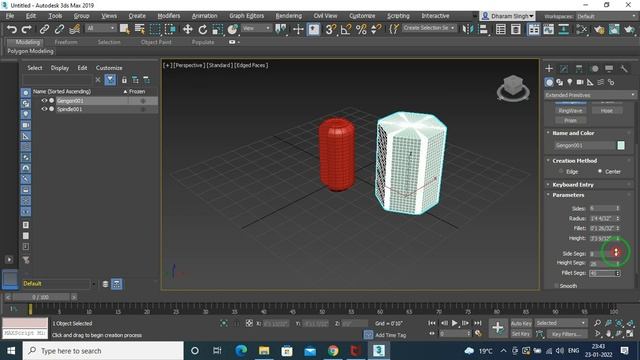Activate the Select and Link tool

click(44, 29)
